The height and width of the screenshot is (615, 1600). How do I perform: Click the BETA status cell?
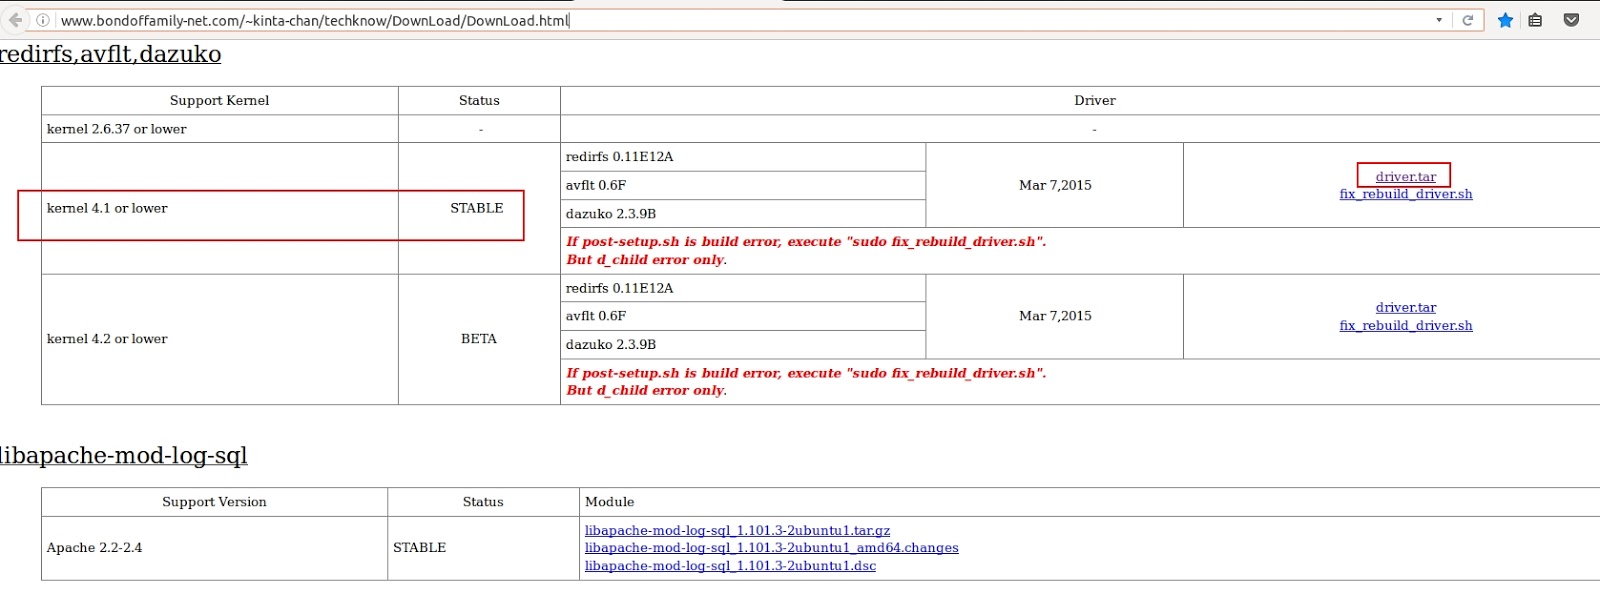tap(479, 339)
